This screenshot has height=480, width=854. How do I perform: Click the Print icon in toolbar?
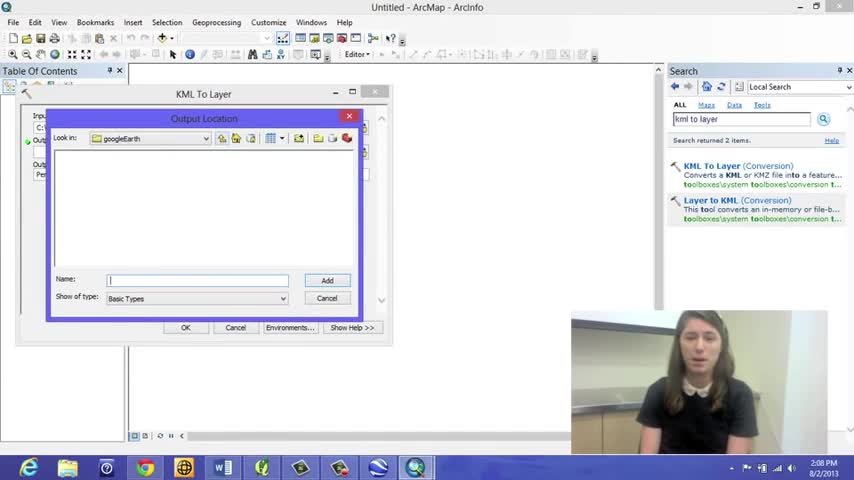[54, 38]
